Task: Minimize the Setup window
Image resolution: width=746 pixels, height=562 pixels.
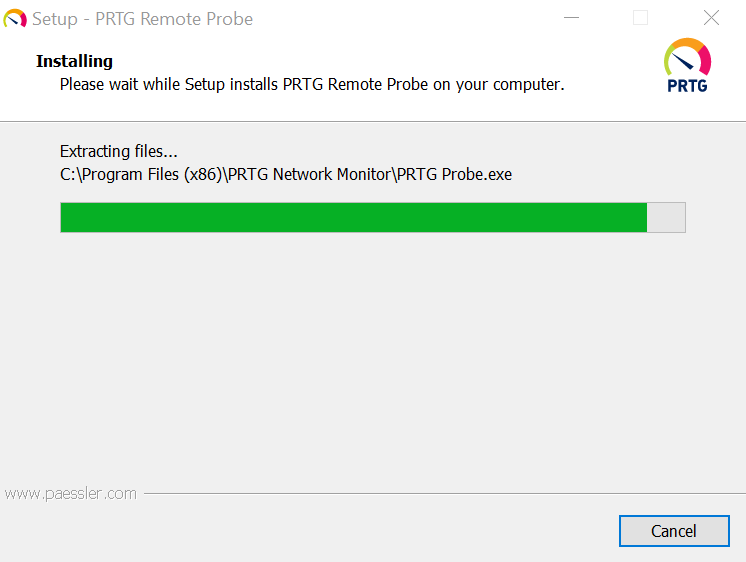Action: [572, 18]
